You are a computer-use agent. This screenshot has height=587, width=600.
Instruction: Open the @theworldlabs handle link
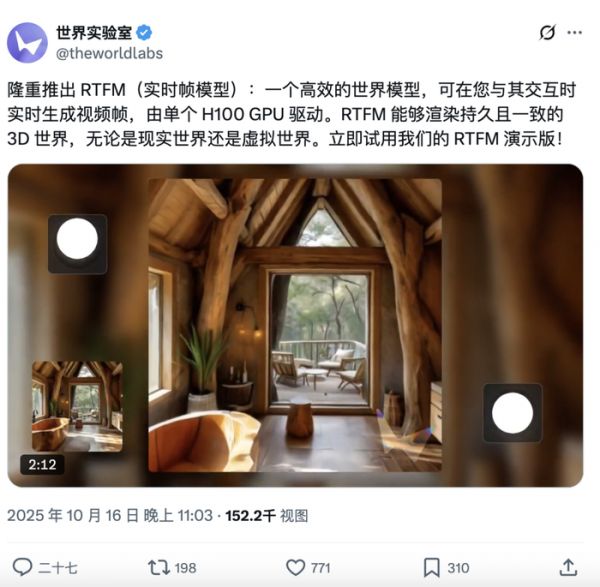109,53
